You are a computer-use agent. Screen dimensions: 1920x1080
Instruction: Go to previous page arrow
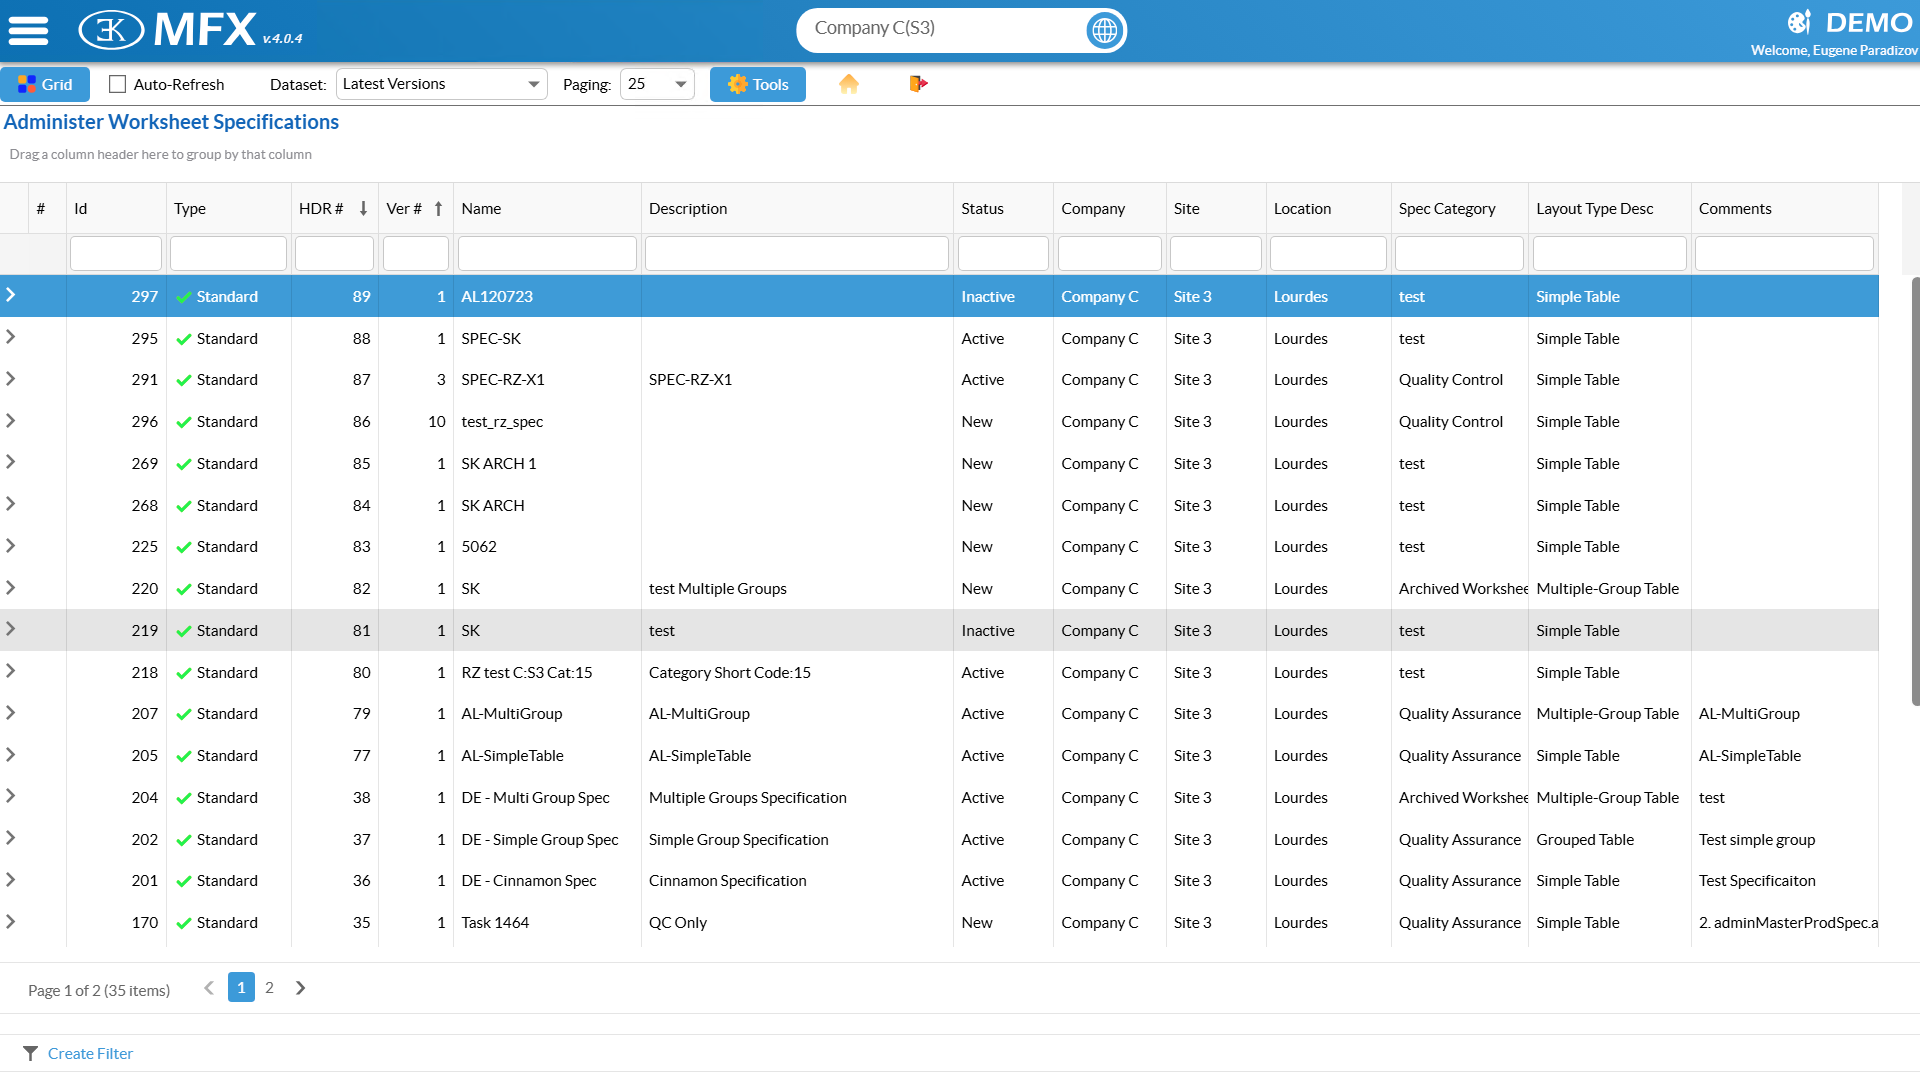(209, 988)
